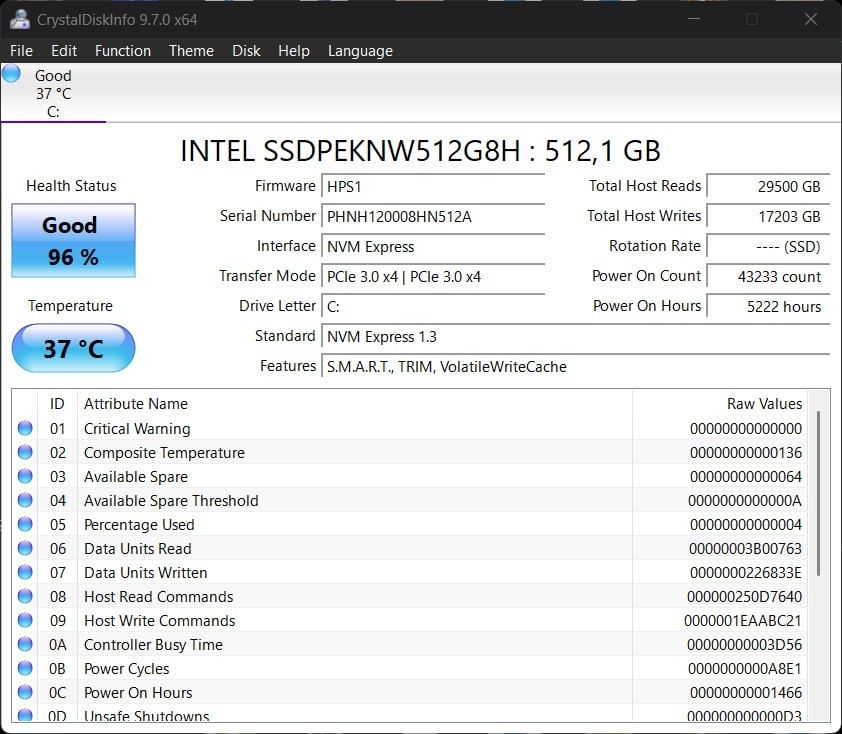Click Rotation Rate value ---- (SSD)
Viewport: 842px width, 734px height.
coord(768,246)
